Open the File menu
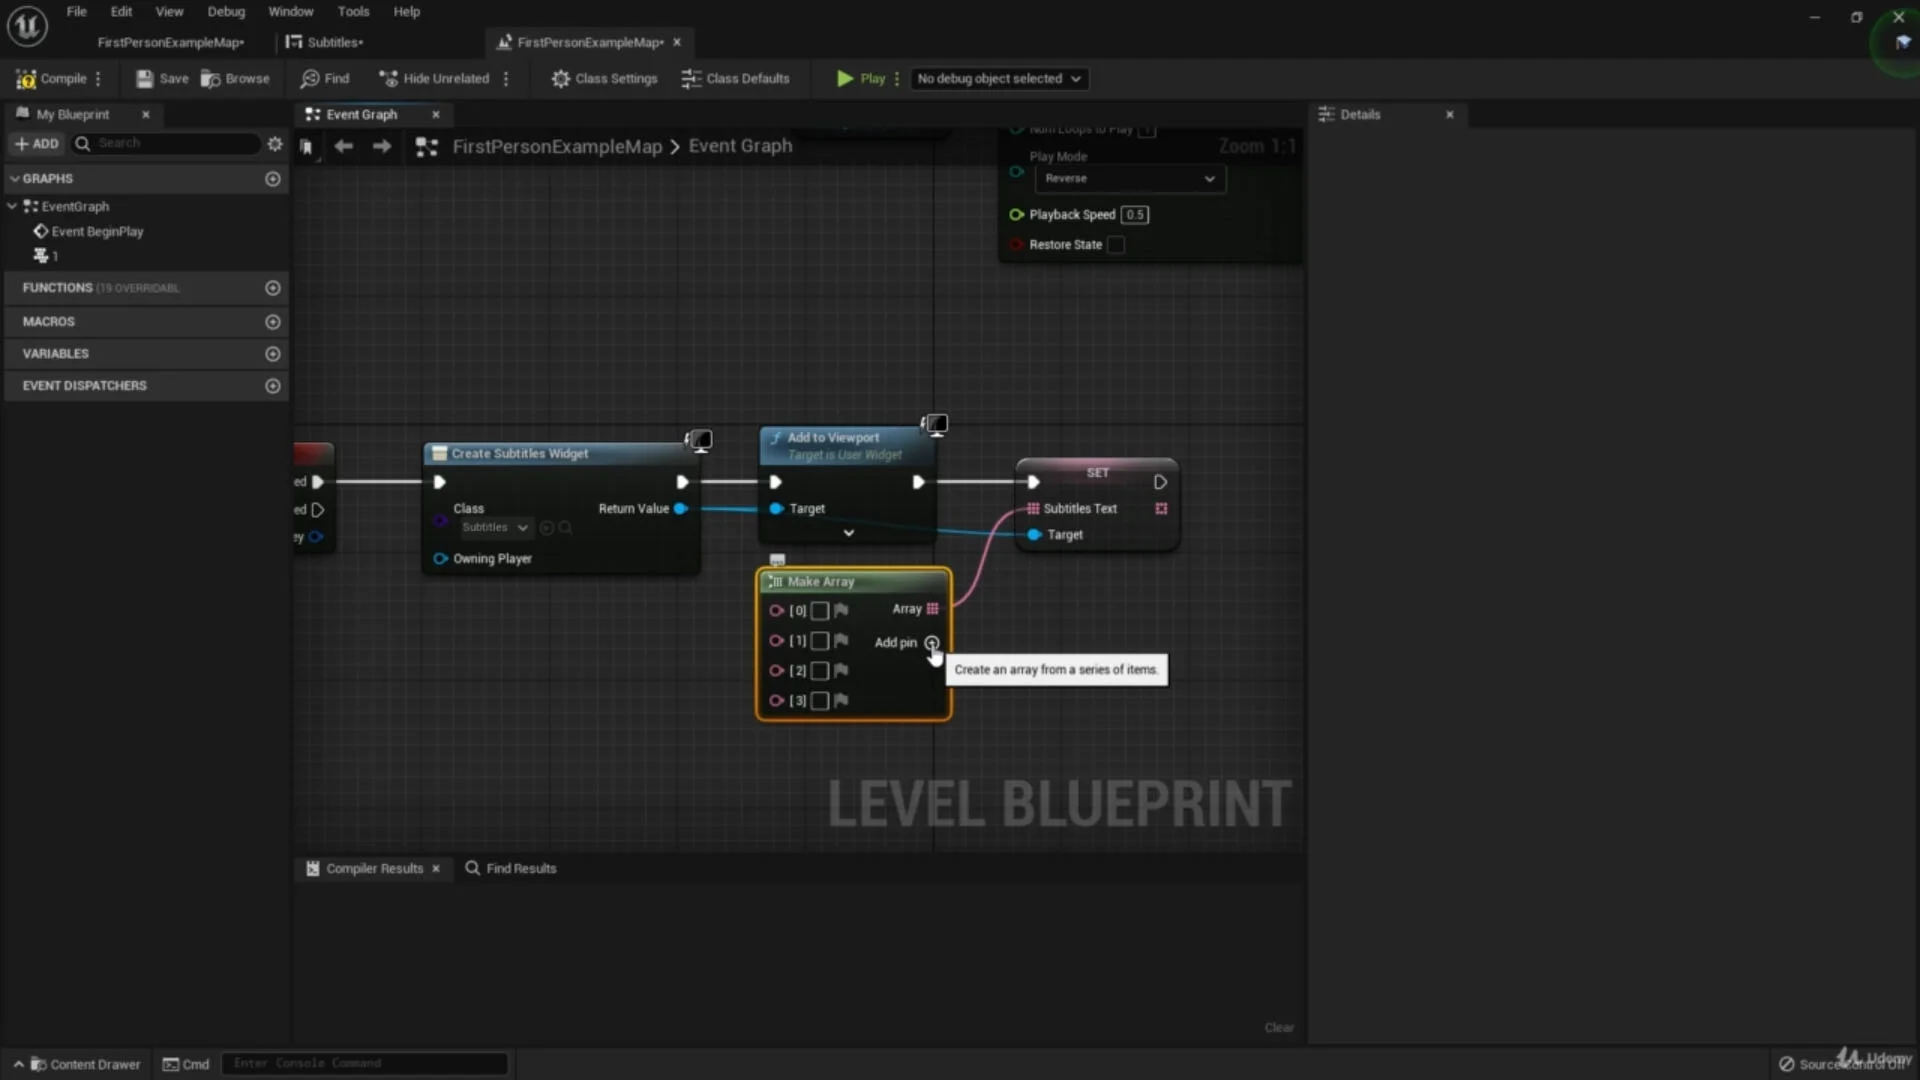 click(76, 12)
